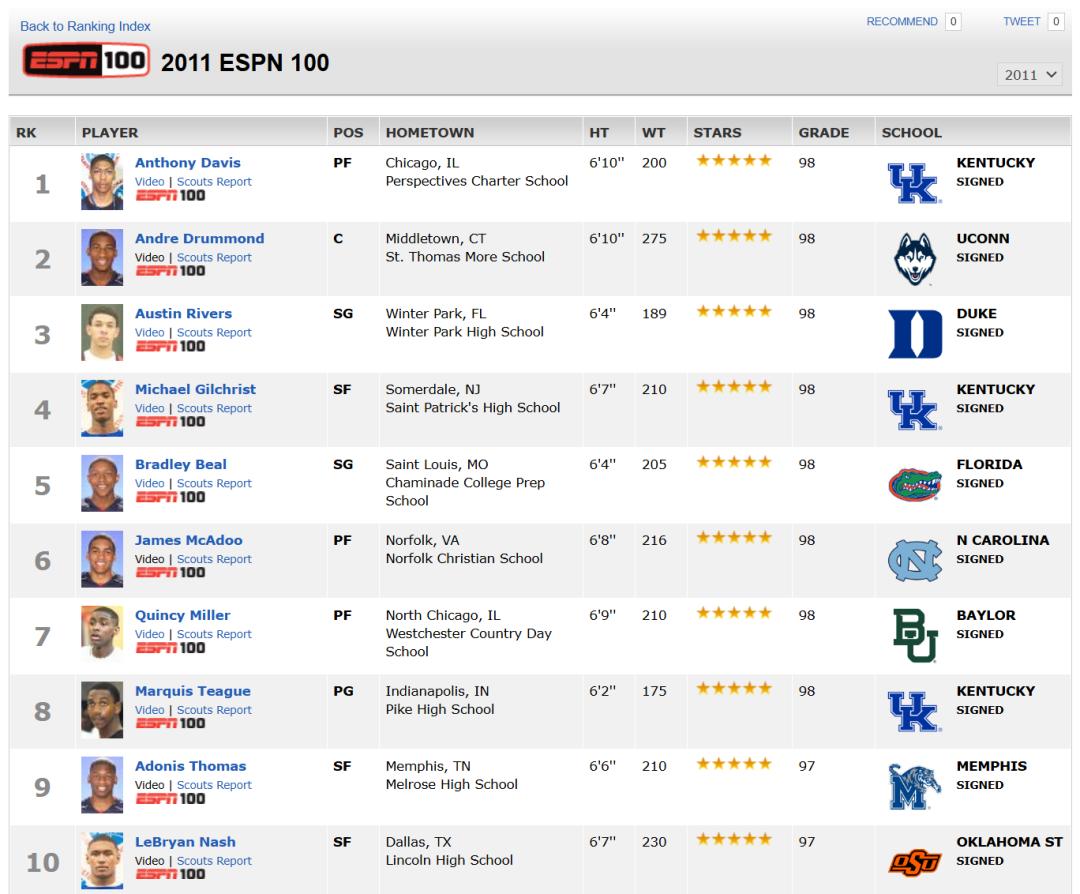Screen dimensions: 1080x894
Task: Open Scouts Report for Quincy Miller
Action: coord(214,634)
